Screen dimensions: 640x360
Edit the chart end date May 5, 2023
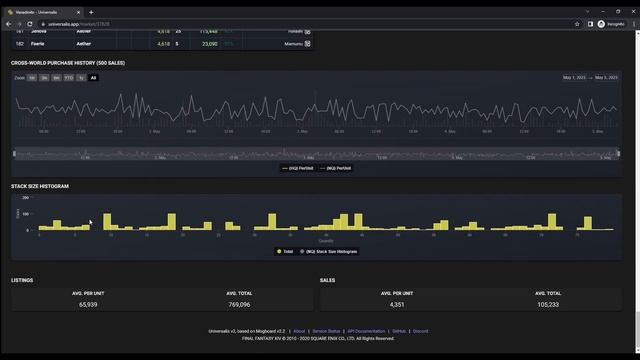pyautogui.click(x=606, y=78)
